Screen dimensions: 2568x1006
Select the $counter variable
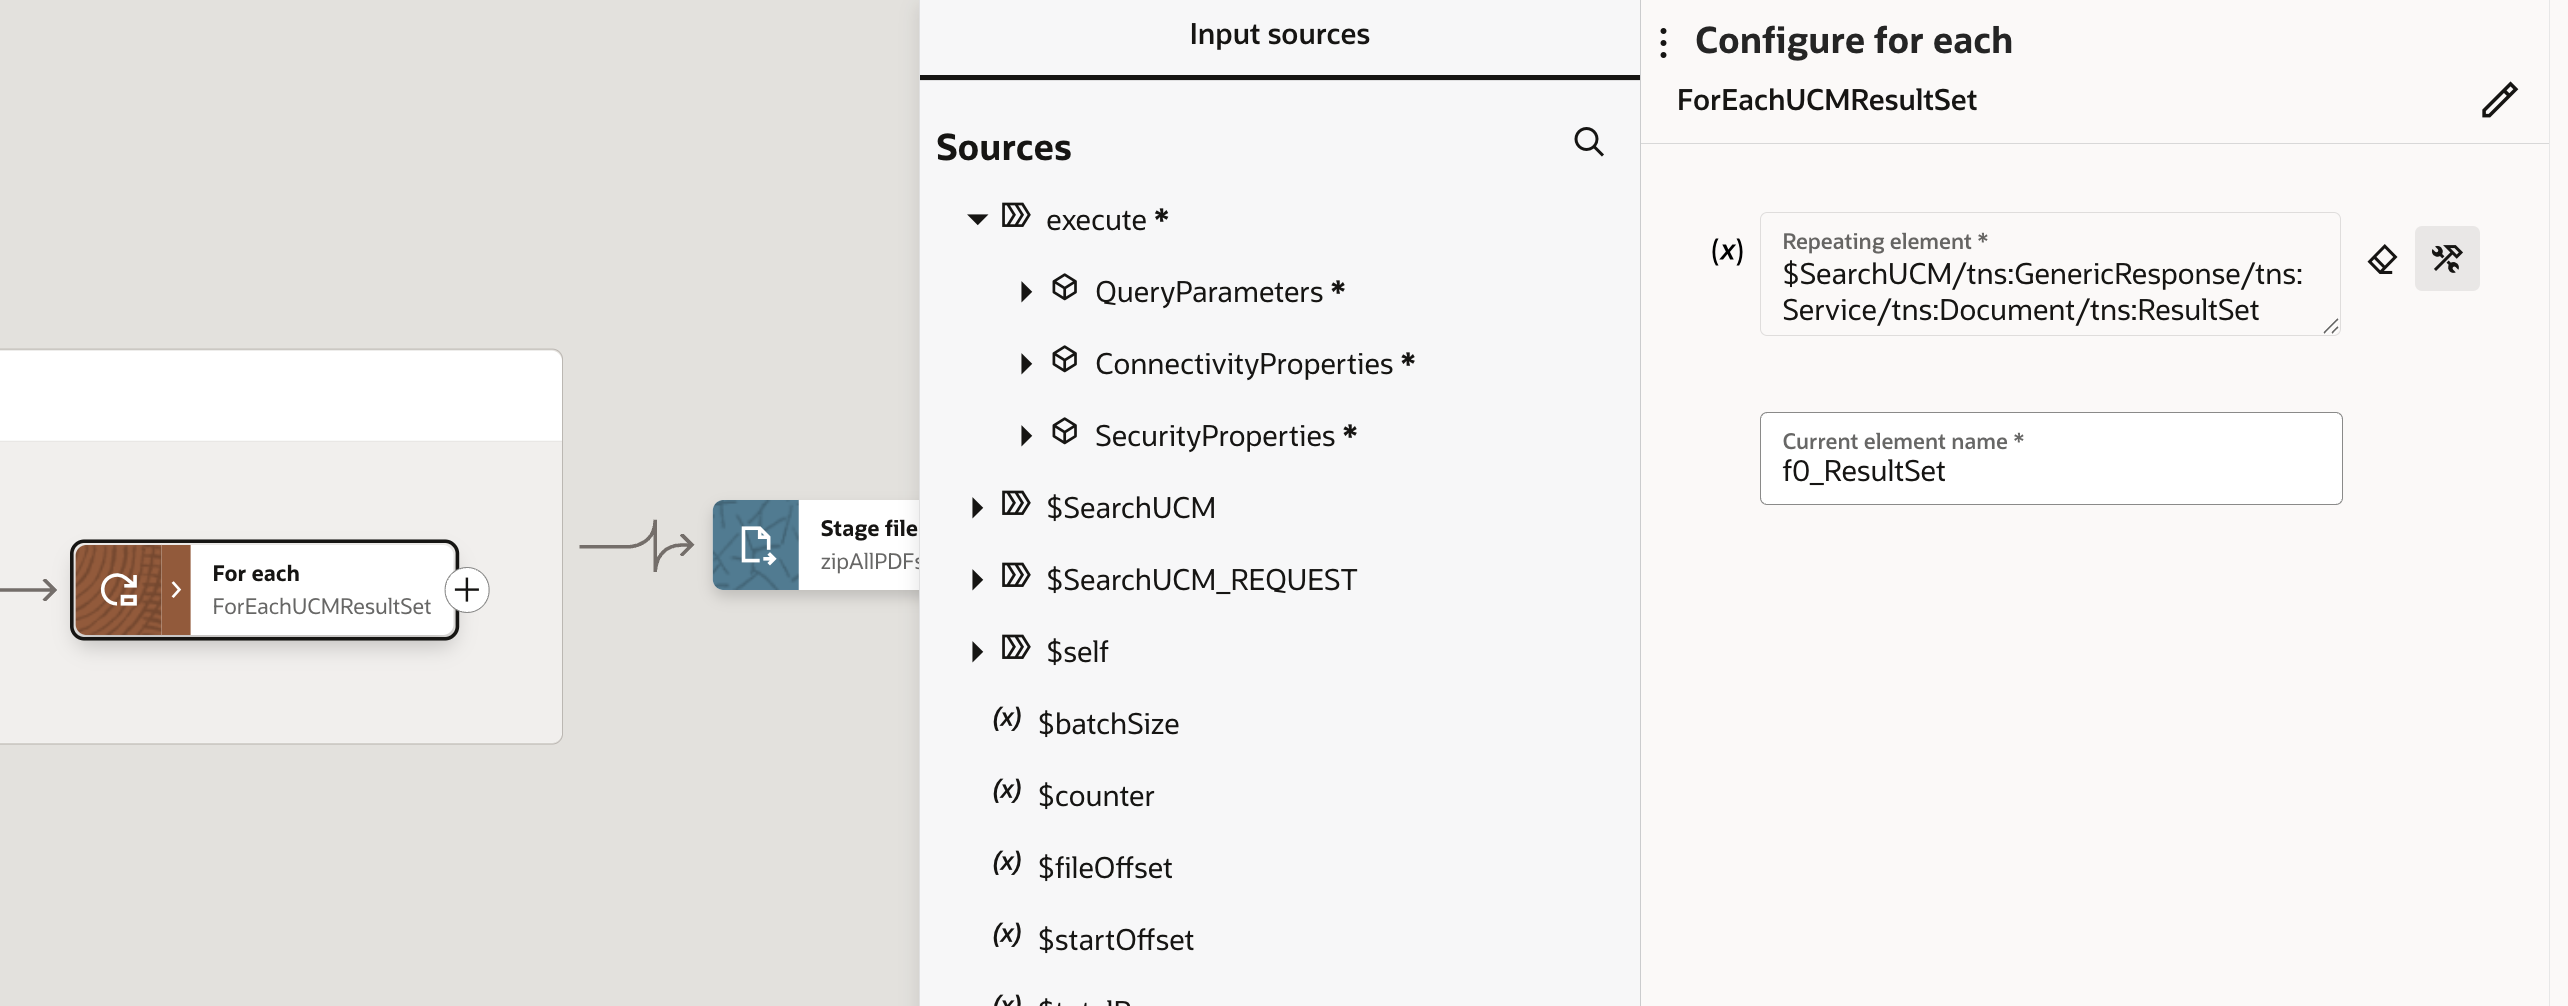click(1095, 795)
